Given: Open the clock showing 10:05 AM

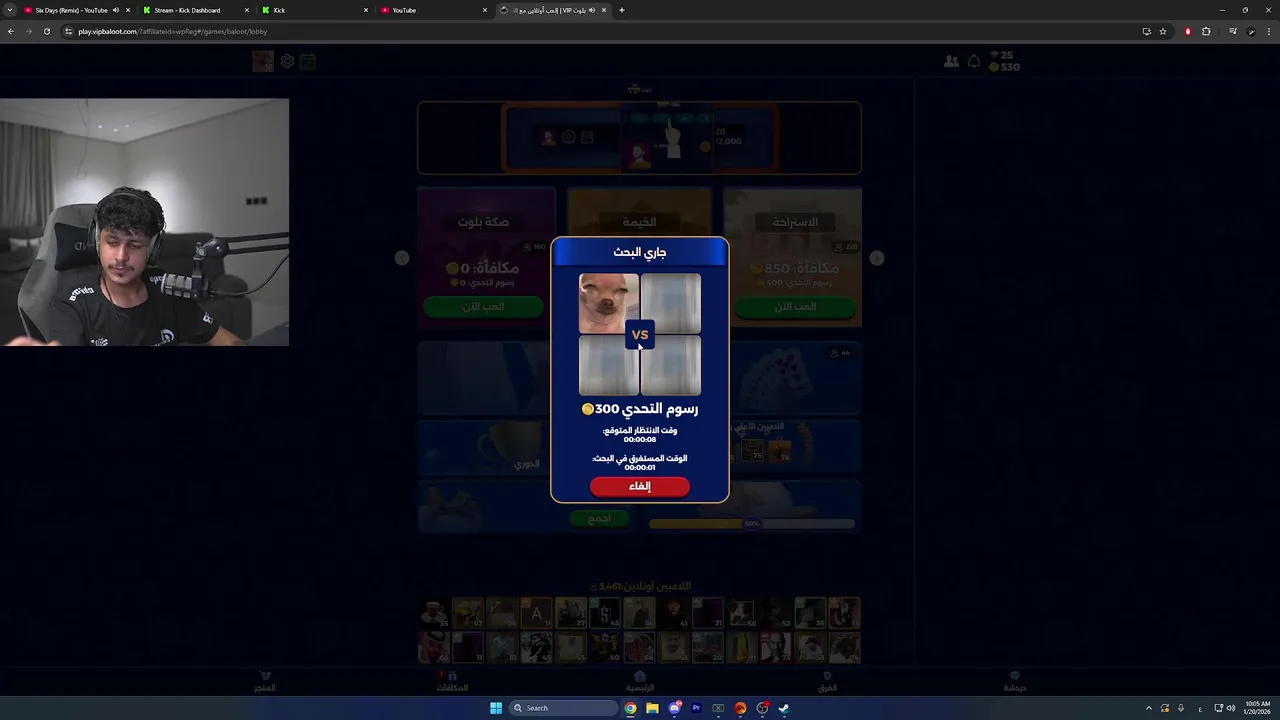Looking at the screenshot, I should 1257,708.
